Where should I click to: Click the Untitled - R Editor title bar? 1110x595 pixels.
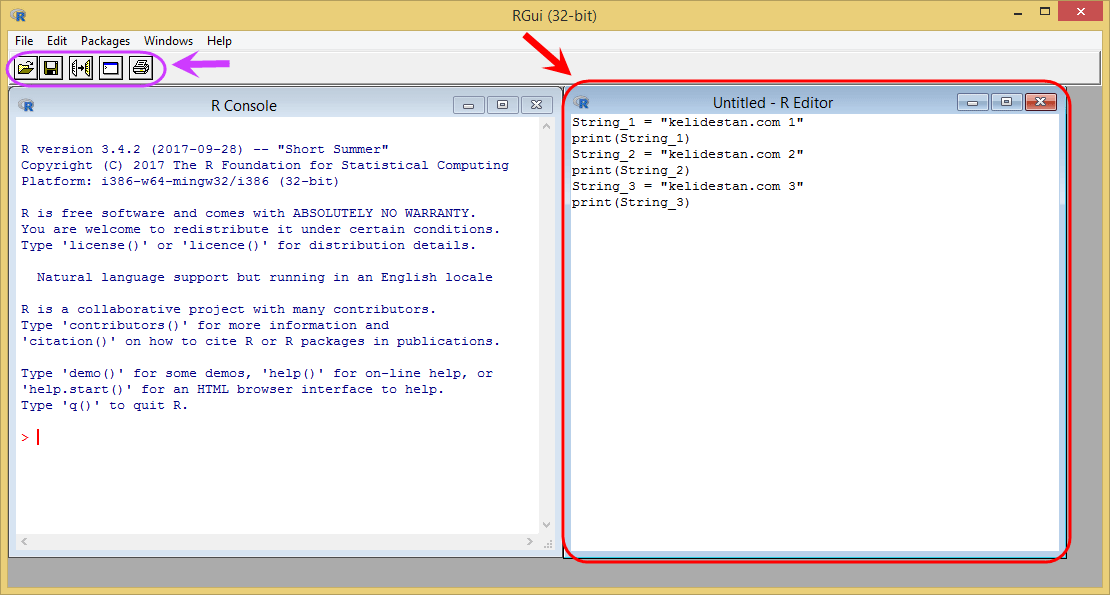pyautogui.click(x=772, y=103)
